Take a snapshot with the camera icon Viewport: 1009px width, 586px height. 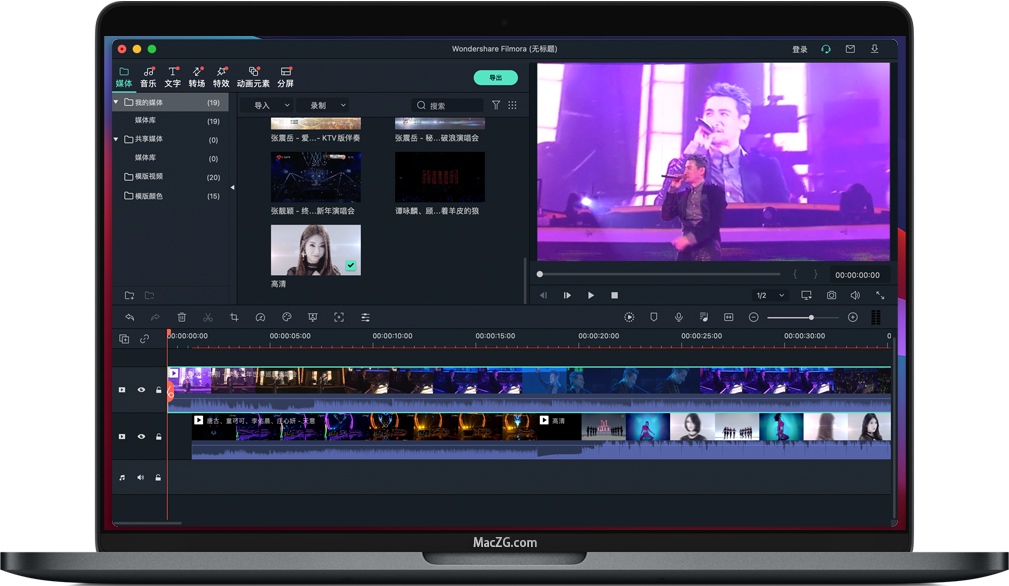[831, 295]
